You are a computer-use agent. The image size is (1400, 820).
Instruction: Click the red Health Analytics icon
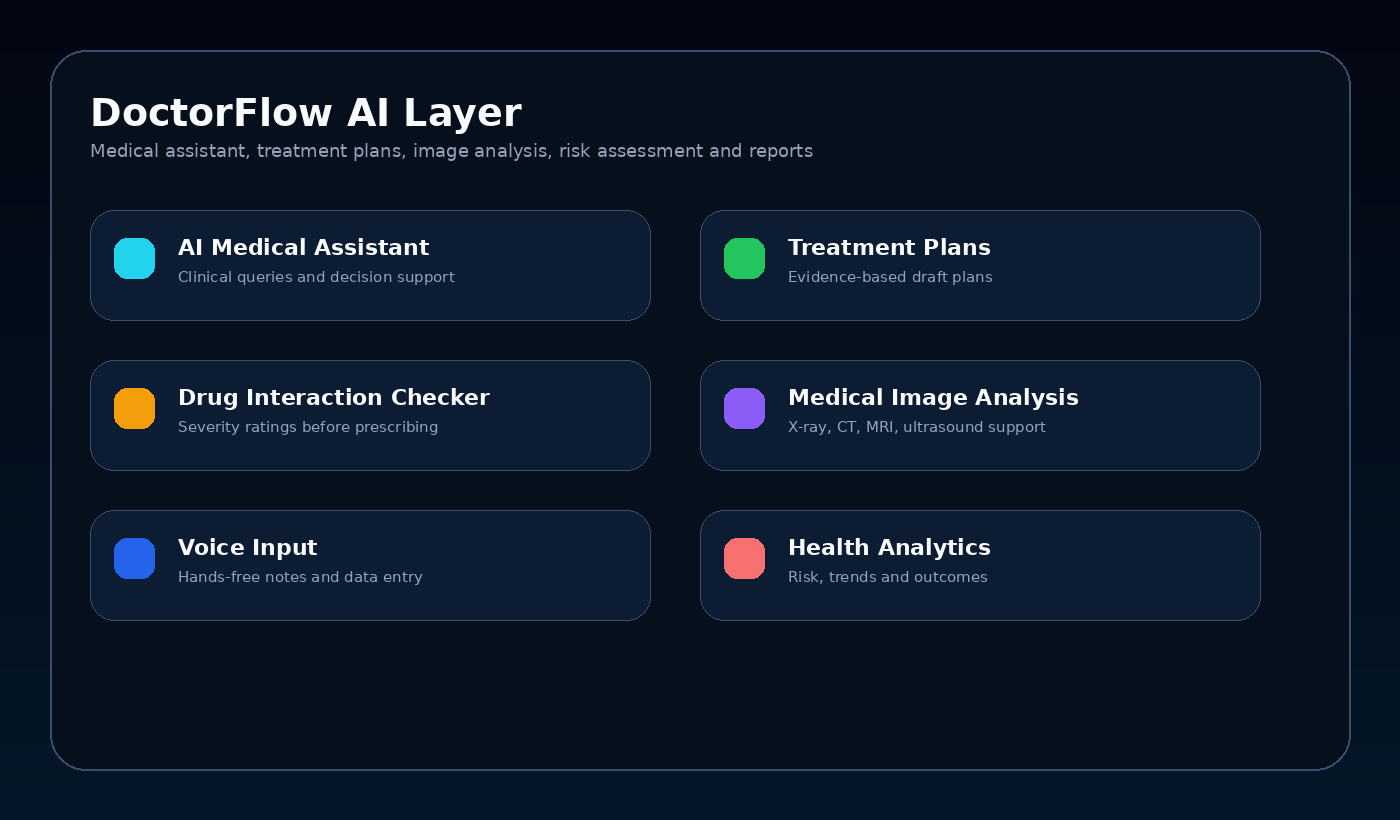744,558
